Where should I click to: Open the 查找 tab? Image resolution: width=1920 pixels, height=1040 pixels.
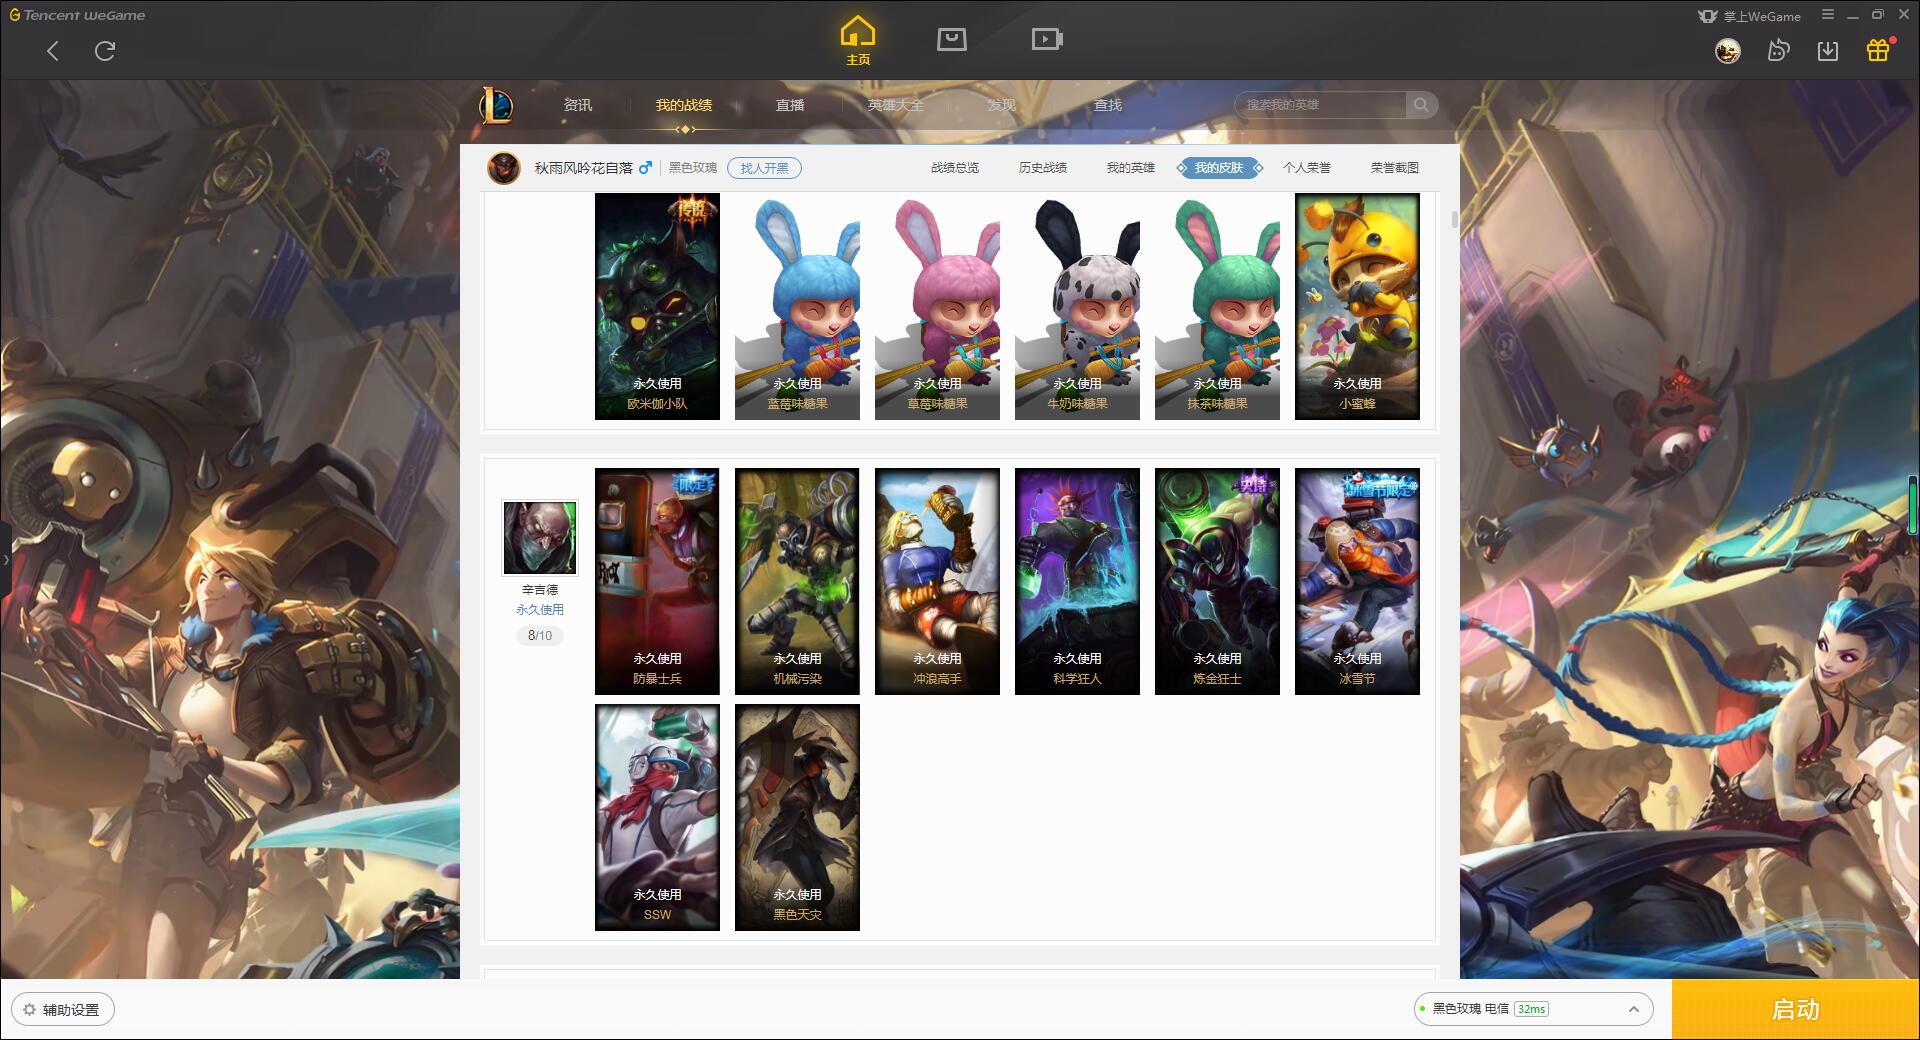(1108, 105)
